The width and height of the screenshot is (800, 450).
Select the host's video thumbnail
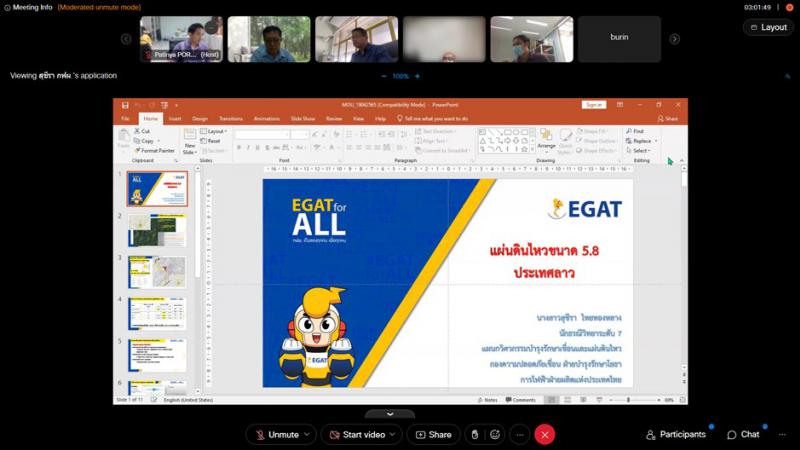(182, 39)
